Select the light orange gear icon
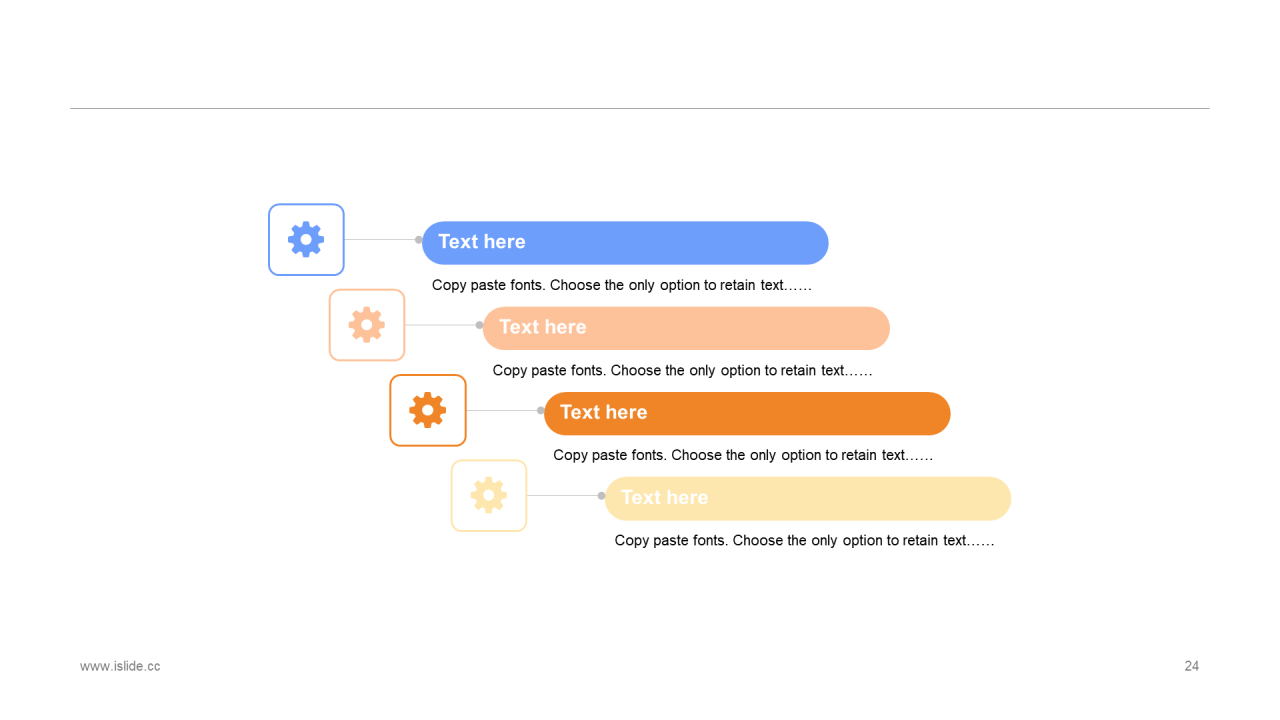The height and width of the screenshot is (720, 1280). (367, 325)
